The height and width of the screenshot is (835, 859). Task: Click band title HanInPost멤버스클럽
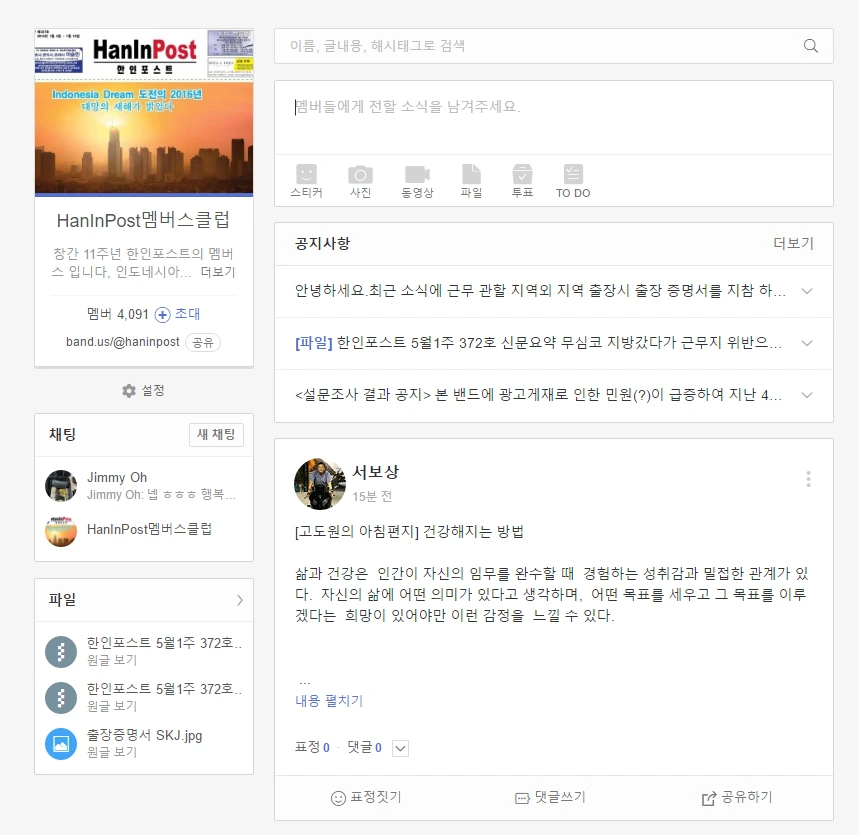[144, 220]
